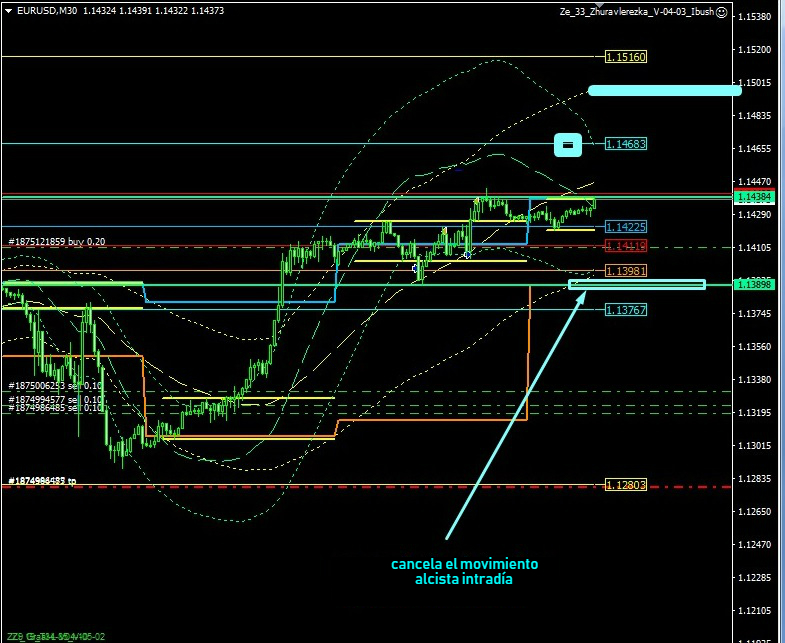
Task: Select the #1875006253 sell 0.10 order label
Action: tap(55, 385)
